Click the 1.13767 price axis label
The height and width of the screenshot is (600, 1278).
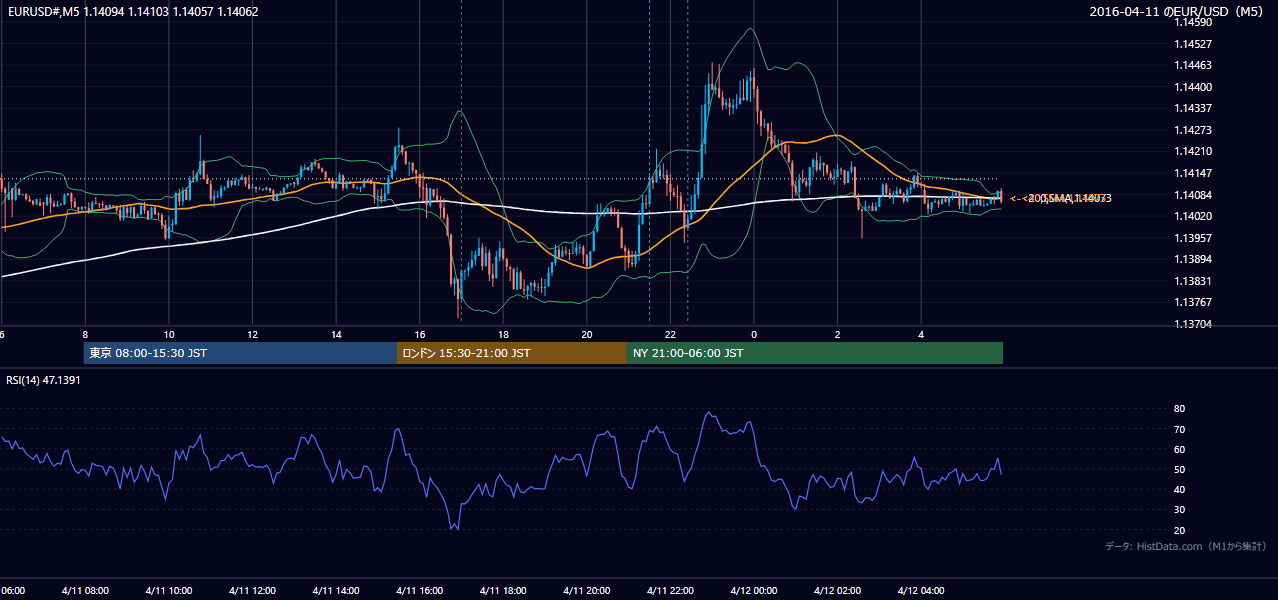point(1194,302)
